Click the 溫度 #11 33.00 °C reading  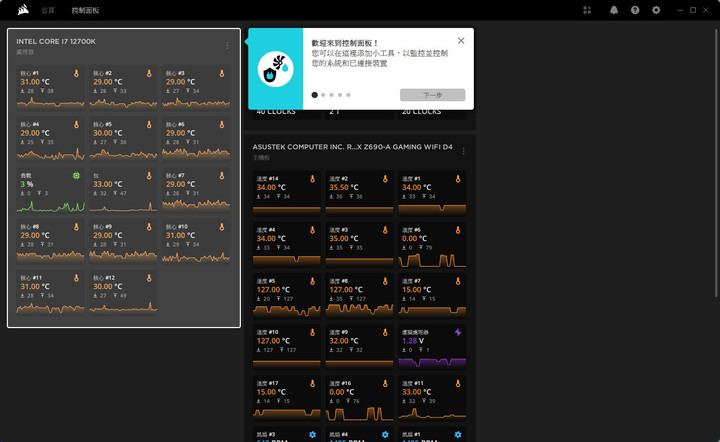click(x=416, y=392)
